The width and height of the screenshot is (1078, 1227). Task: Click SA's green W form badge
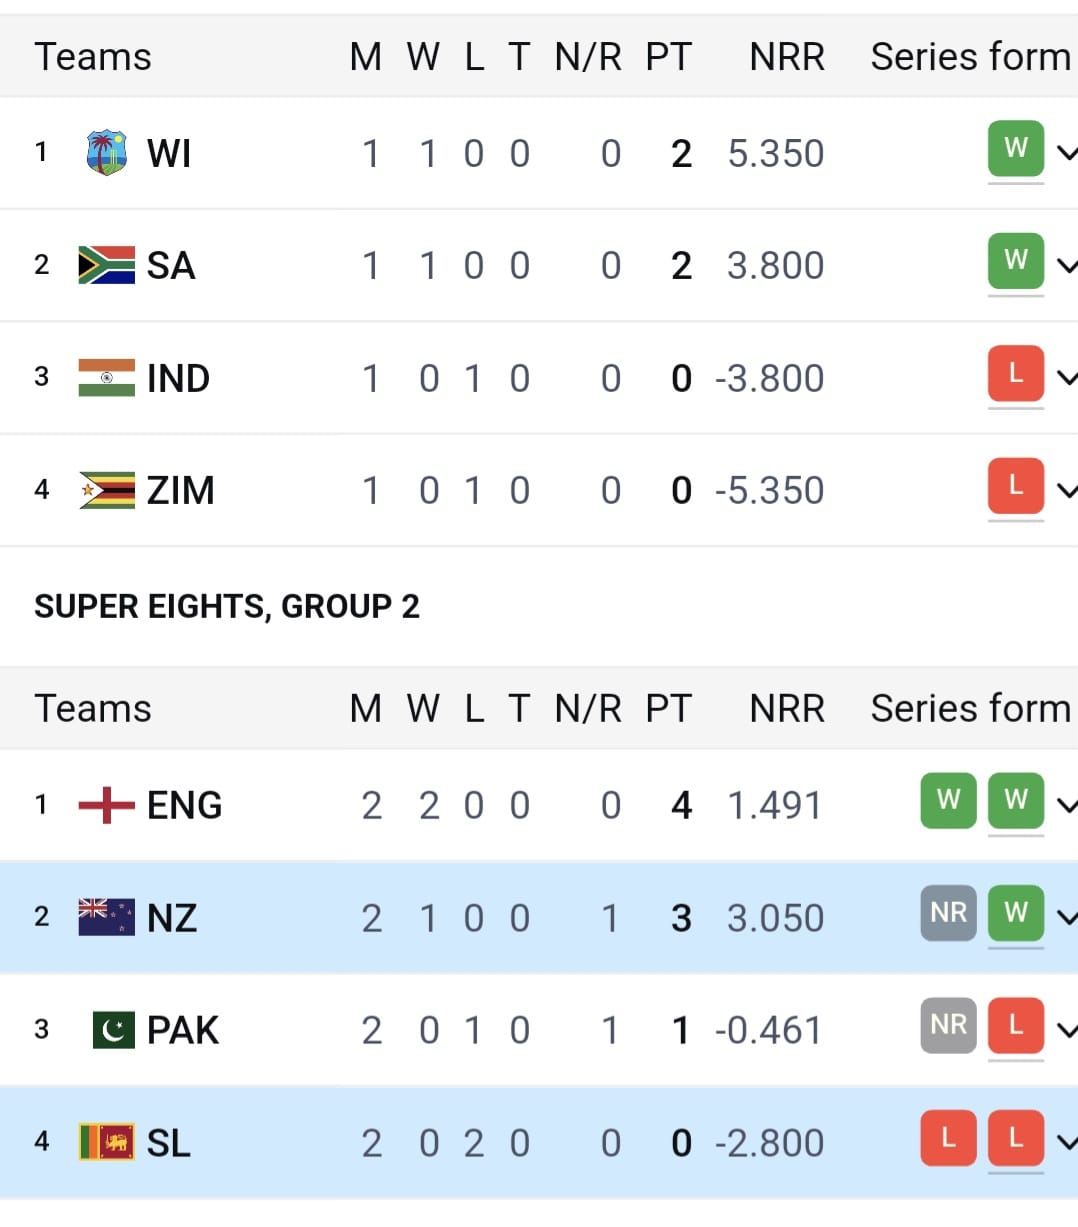click(1015, 260)
